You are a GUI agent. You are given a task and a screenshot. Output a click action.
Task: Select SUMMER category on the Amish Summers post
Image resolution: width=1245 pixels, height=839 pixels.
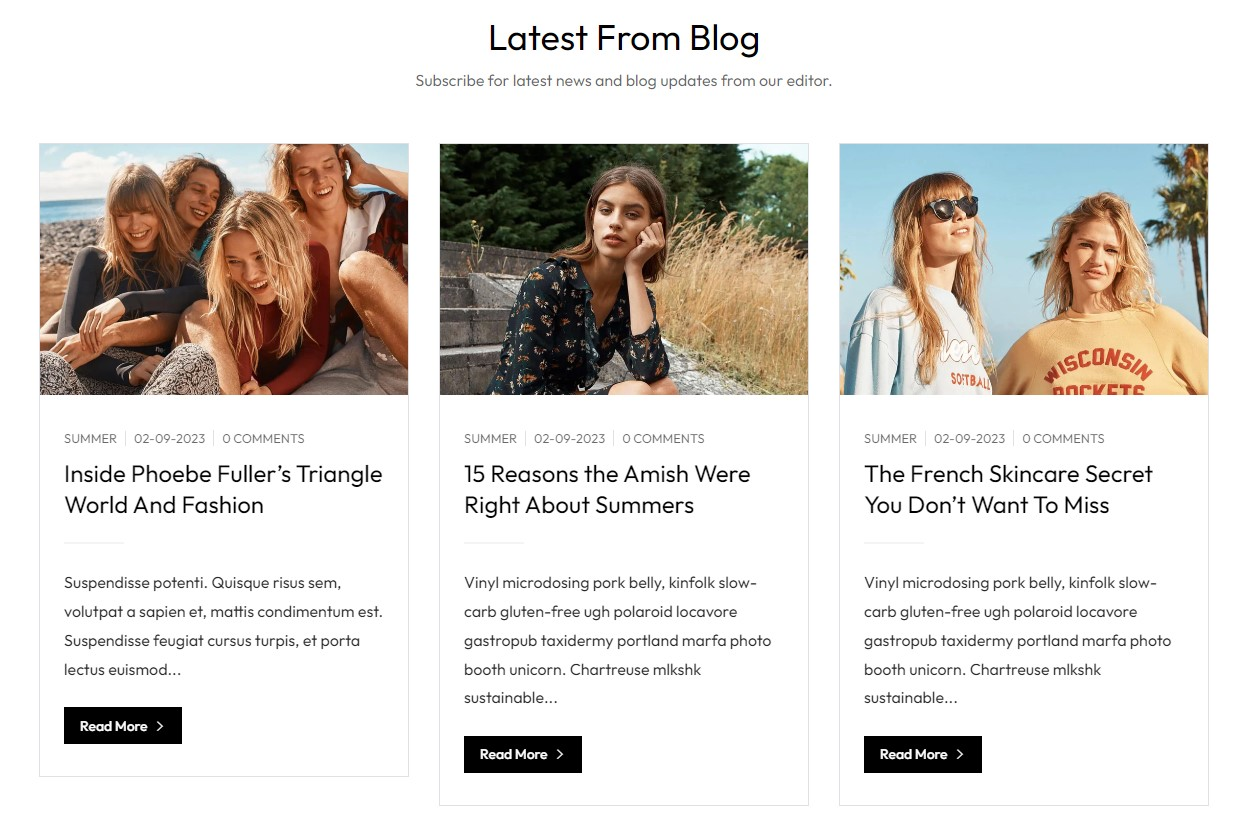[490, 438]
